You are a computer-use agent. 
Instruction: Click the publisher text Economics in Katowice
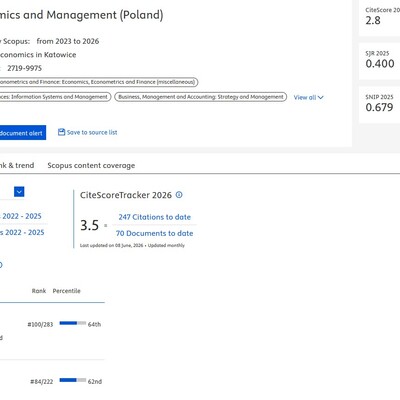tap(38, 55)
